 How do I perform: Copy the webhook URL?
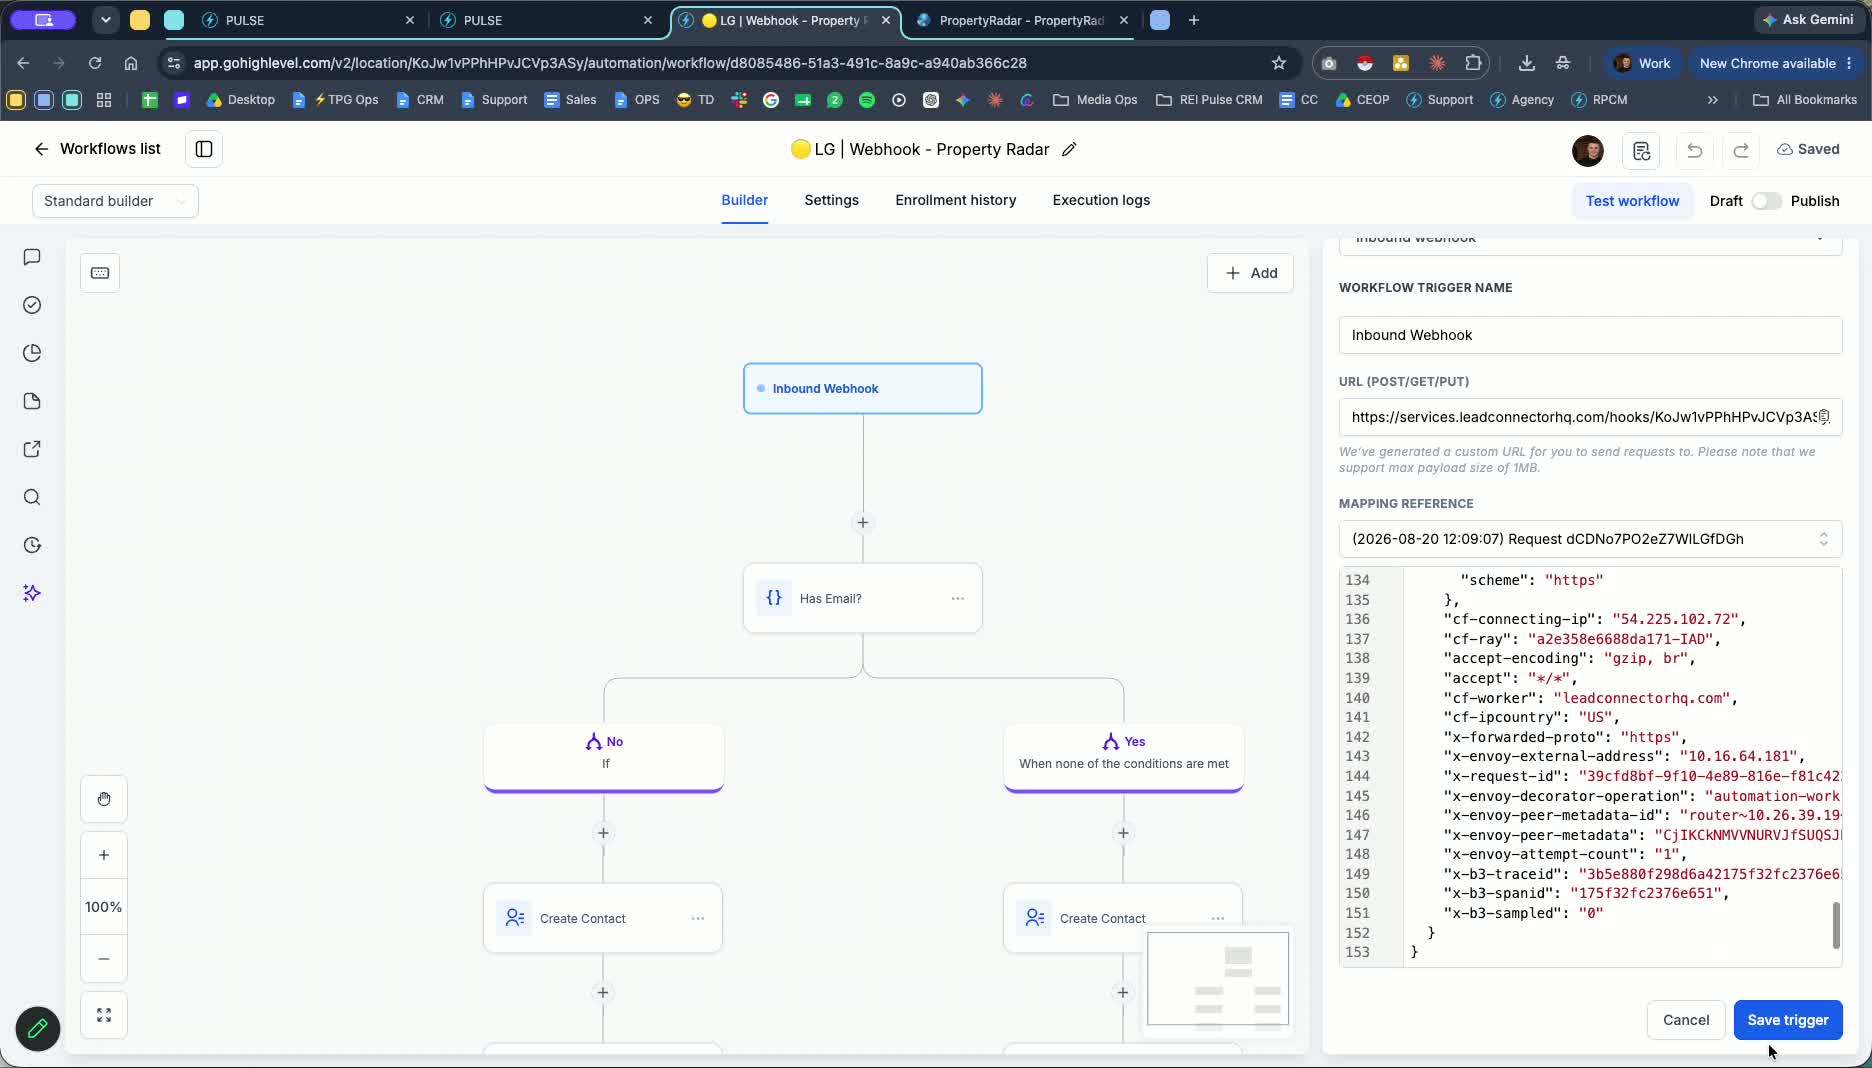pyautogui.click(x=1824, y=417)
